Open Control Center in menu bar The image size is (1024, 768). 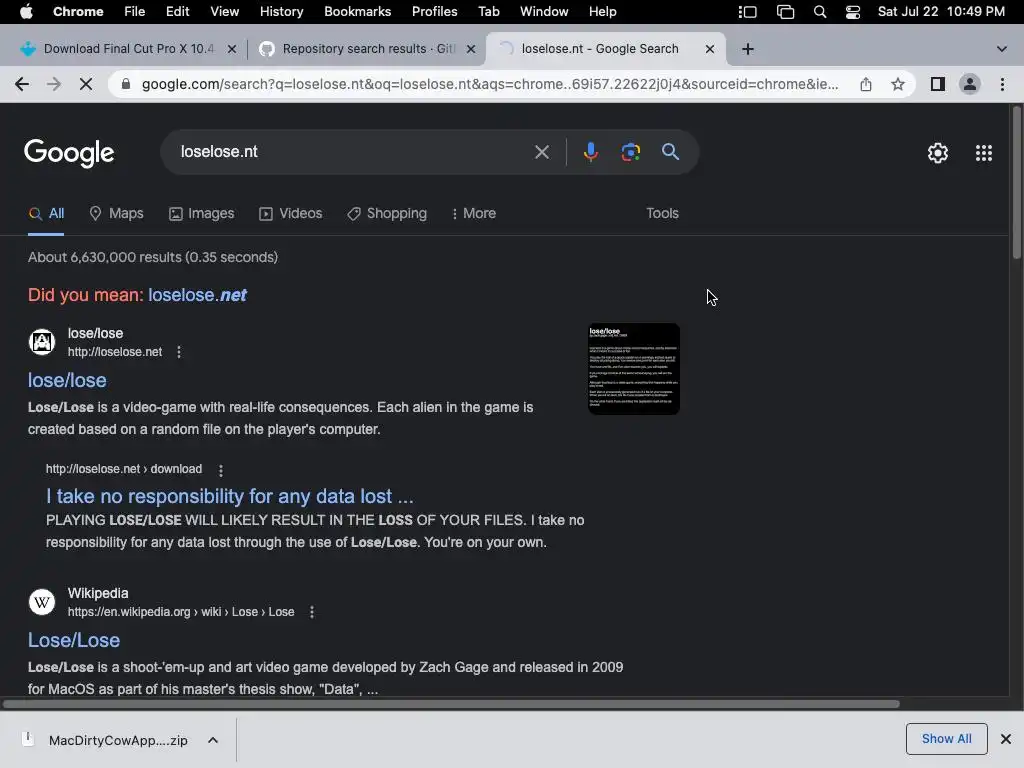tap(853, 12)
